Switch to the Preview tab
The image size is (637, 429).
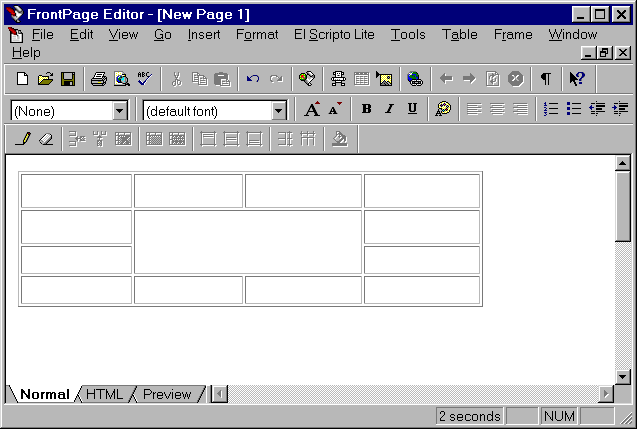point(166,394)
